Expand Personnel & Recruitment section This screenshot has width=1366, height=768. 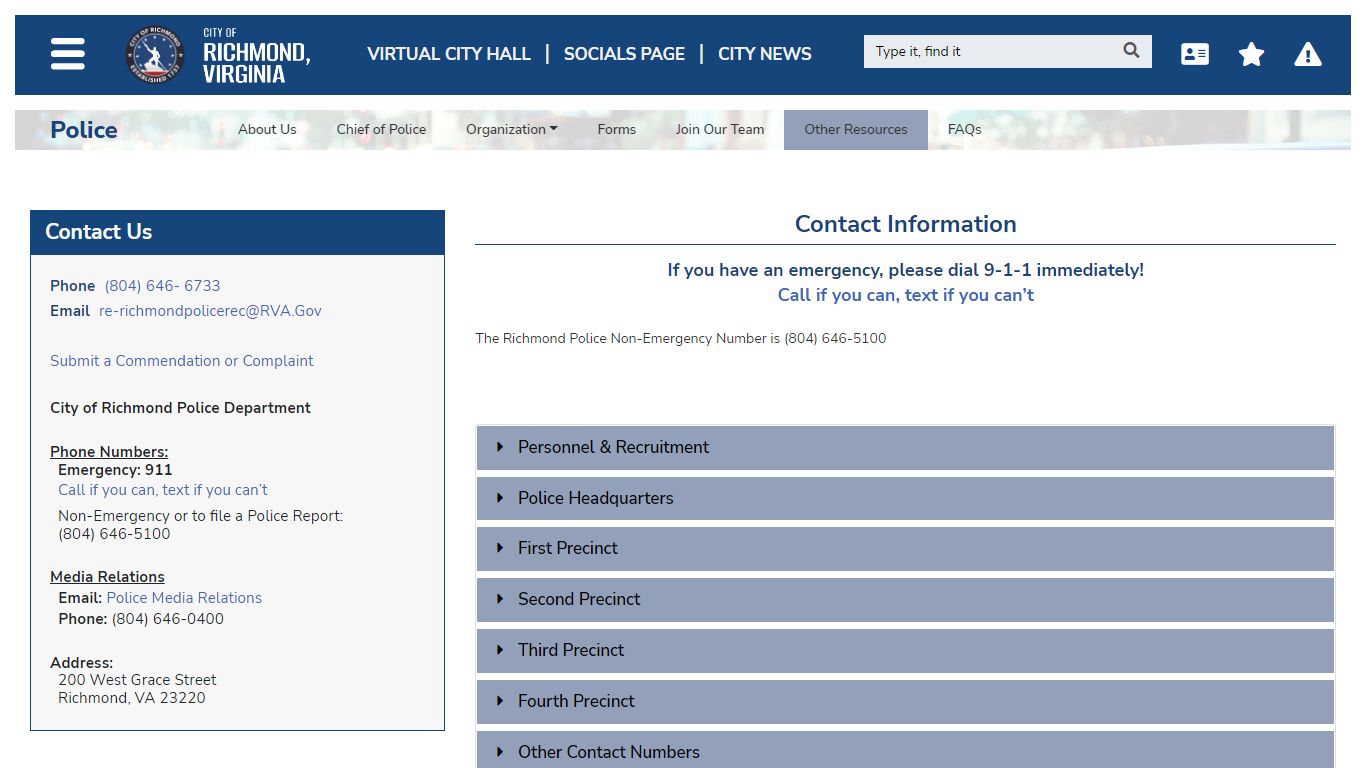pos(905,447)
